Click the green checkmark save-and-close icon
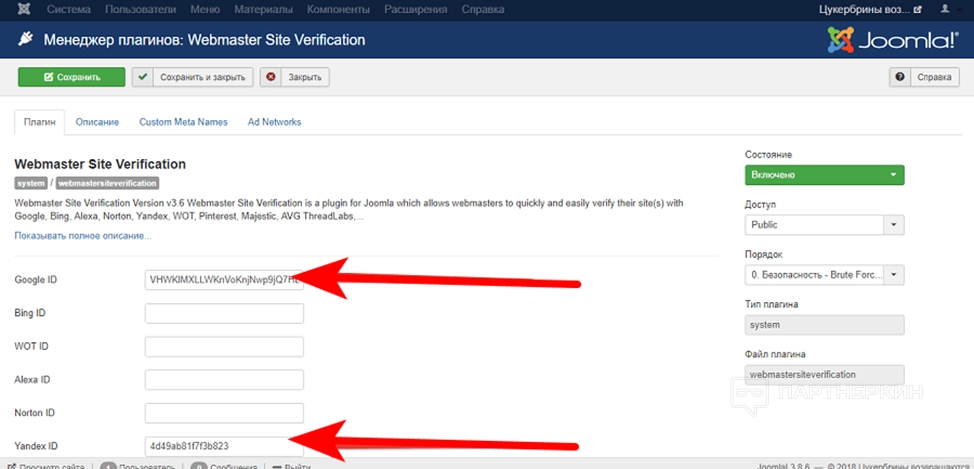The width and height of the screenshot is (974, 469). pyautogui.click(x=143, y=78)
